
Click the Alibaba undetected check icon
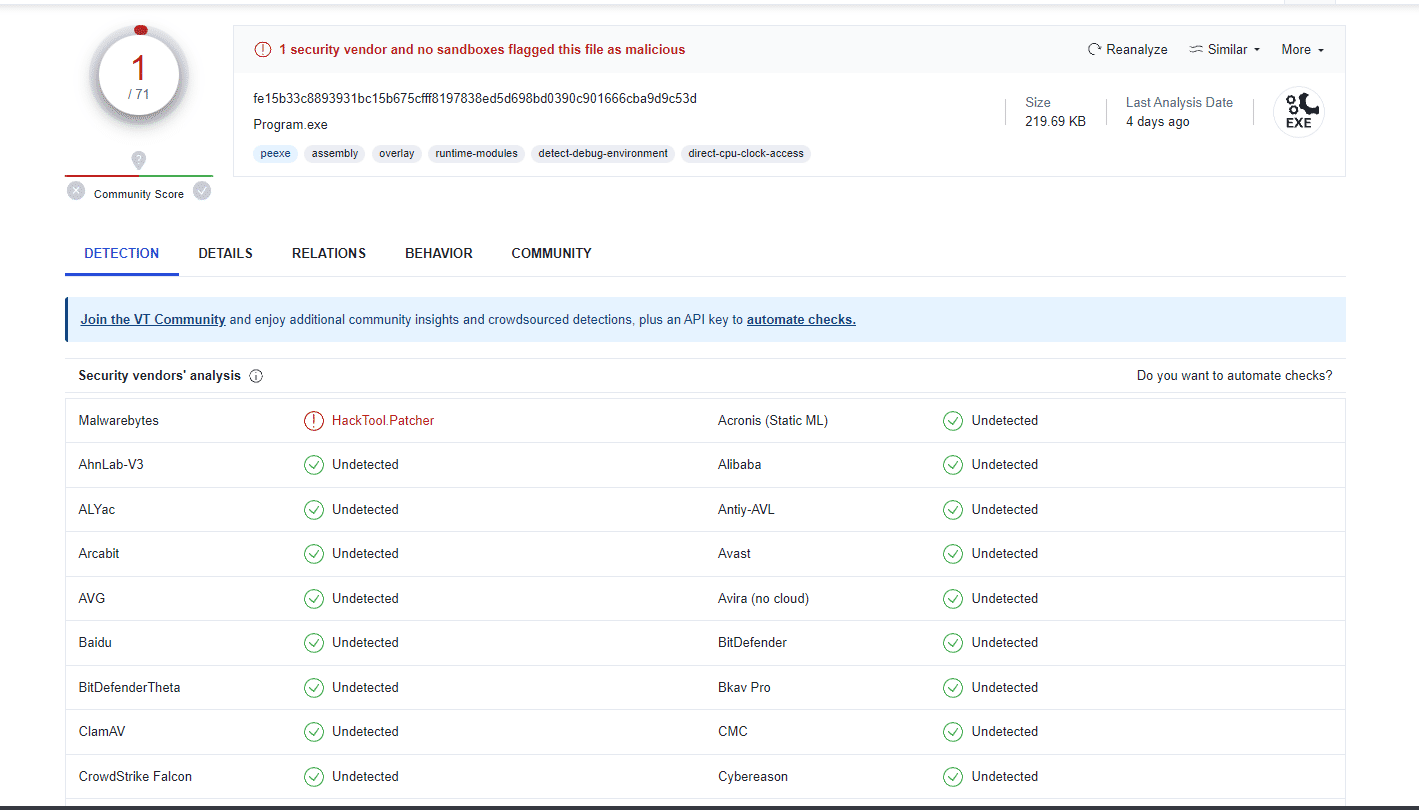pos(953,465)
